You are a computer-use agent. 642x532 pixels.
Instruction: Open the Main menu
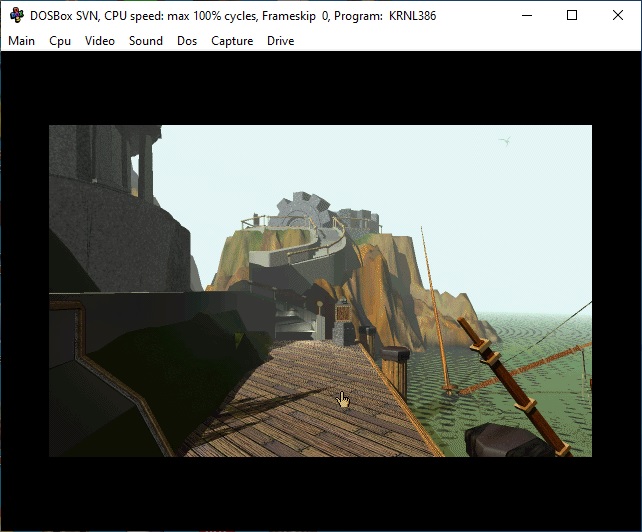(21, 41)
